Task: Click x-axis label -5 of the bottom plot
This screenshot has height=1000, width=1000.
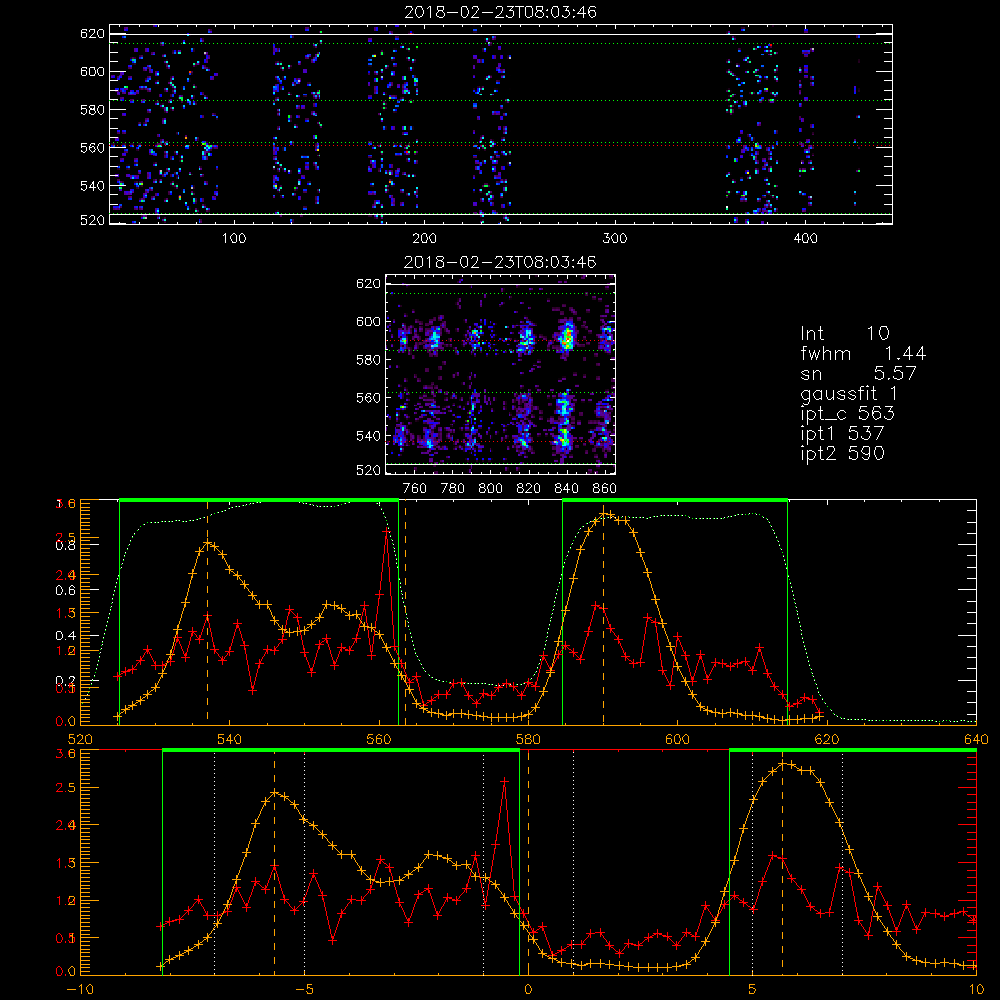Action: click(x=305, y=989)
